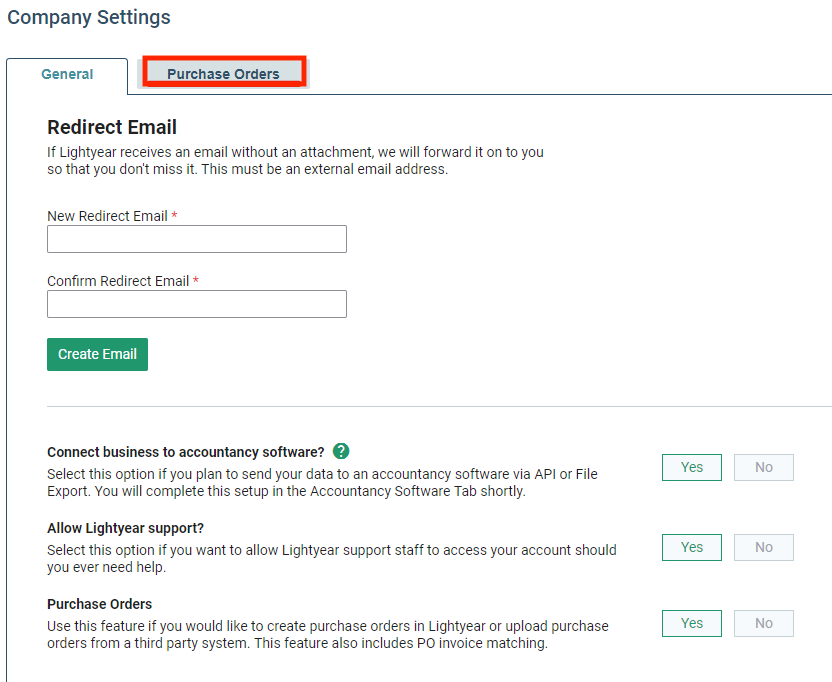Image resolution: width=832 pixels, height=682 pixels.
Task: Disable Purchase Orders feature with No
Action: pos(764,623)
